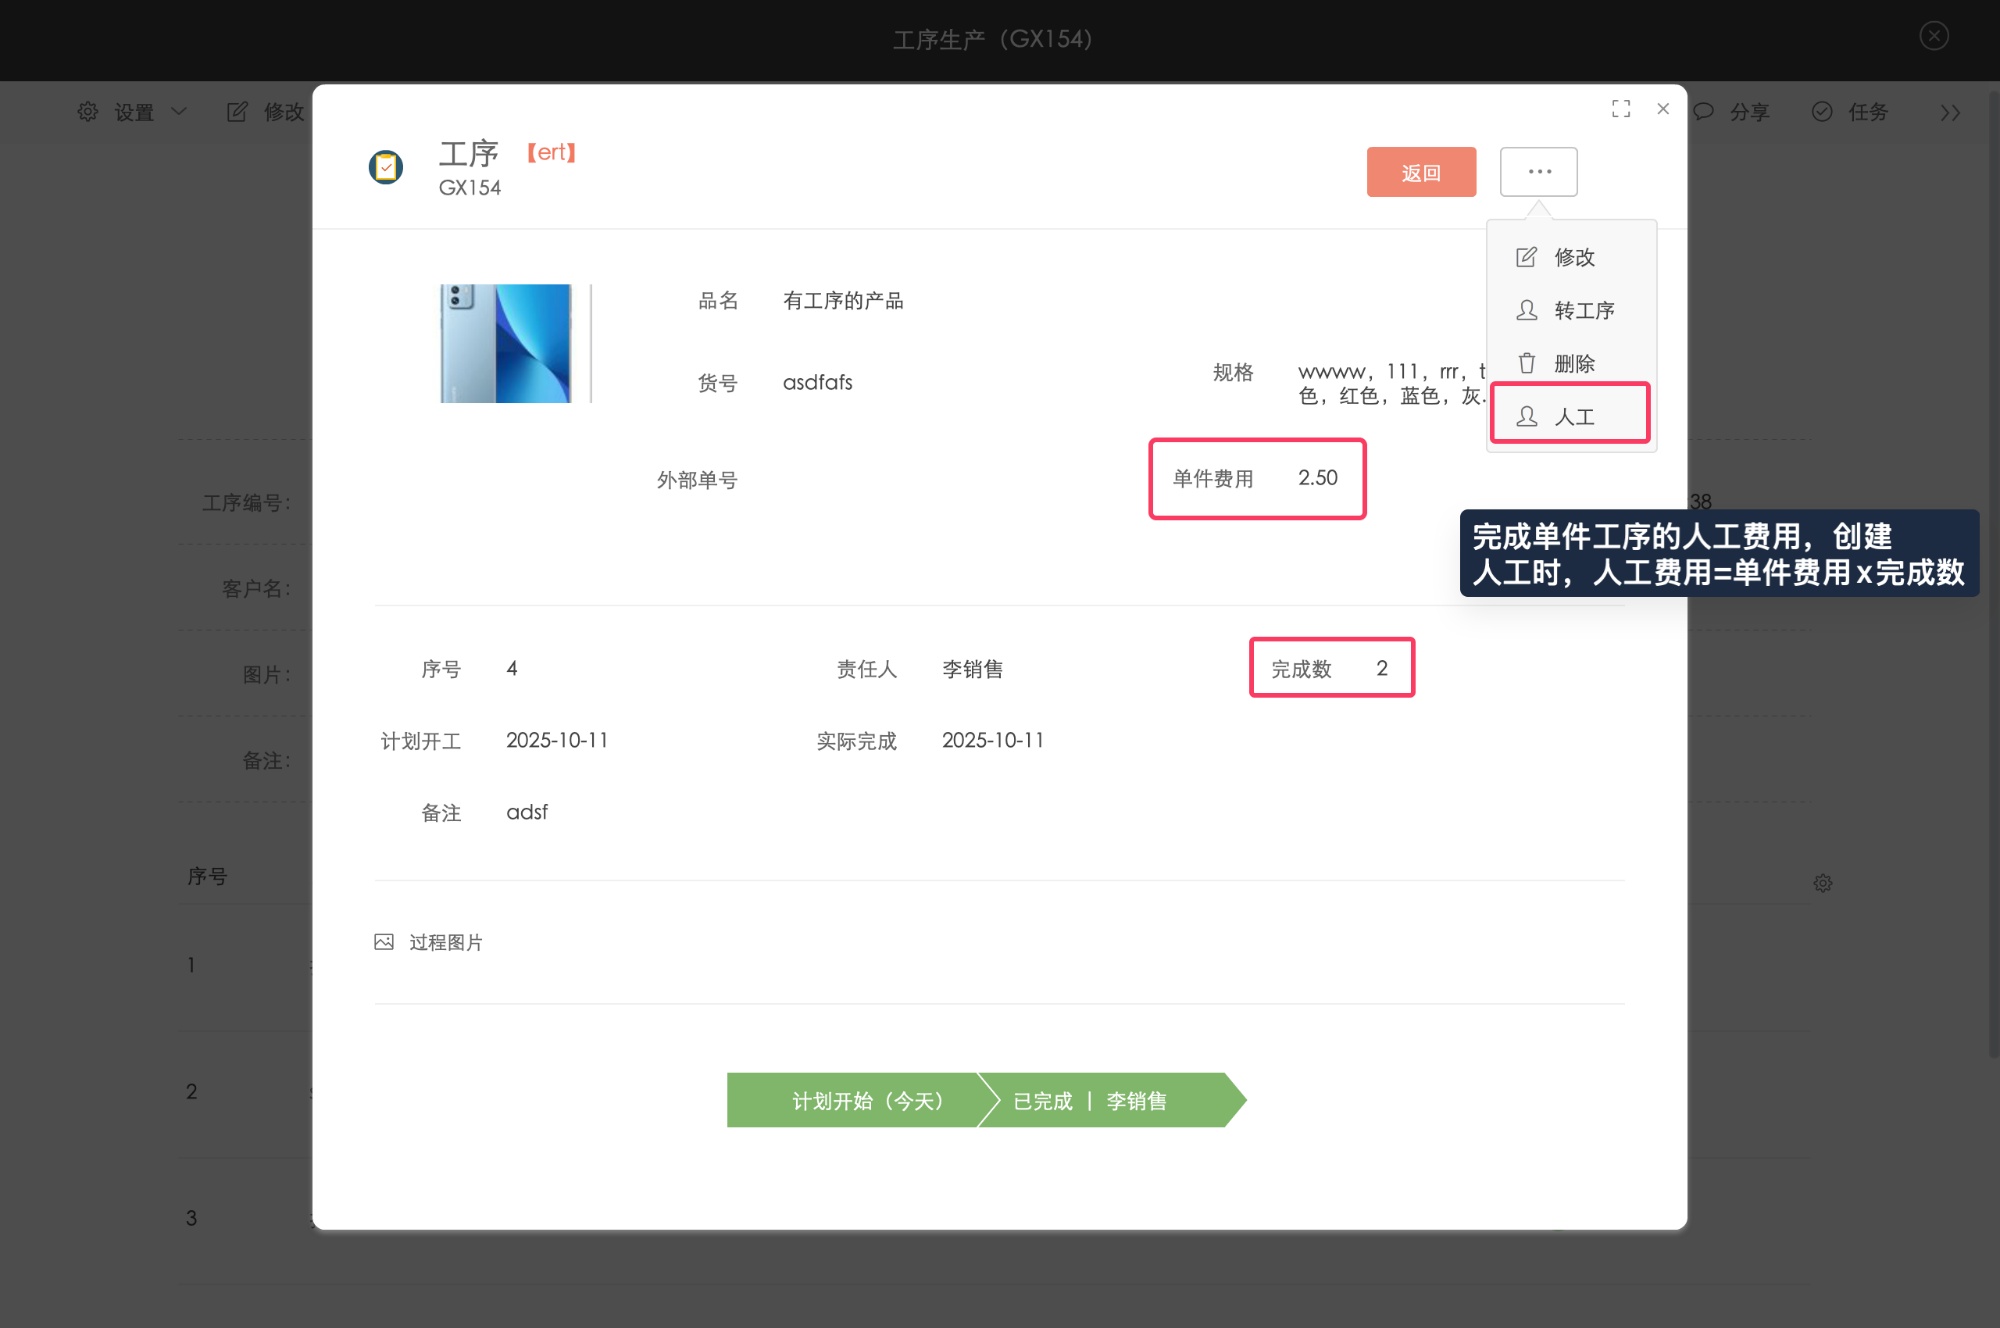The height and width of the screenshot is (1328, 2000).
Task: Open 设置 gear in background toolbar
Action: (x=89, y=112)
